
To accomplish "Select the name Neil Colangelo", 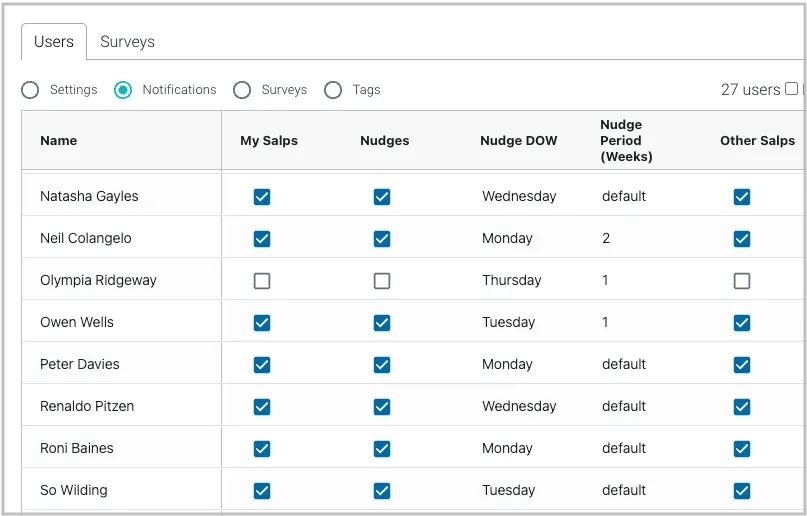I will tap(86, 239).
